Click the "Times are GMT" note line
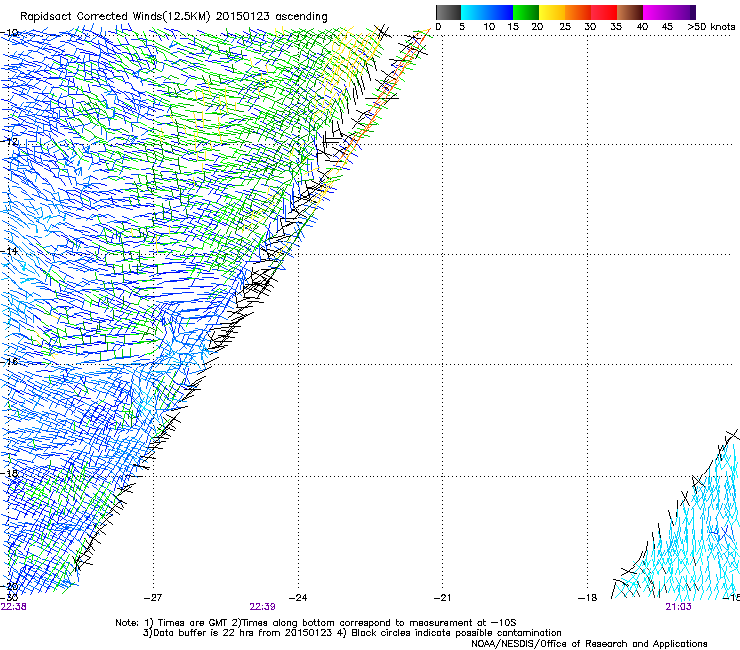This screenshot has width=740, height=650. [316, 623]
